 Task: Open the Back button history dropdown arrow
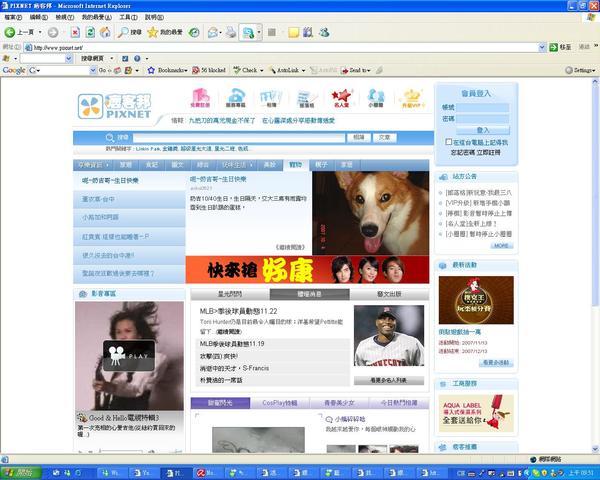click(x=40, y=33)
